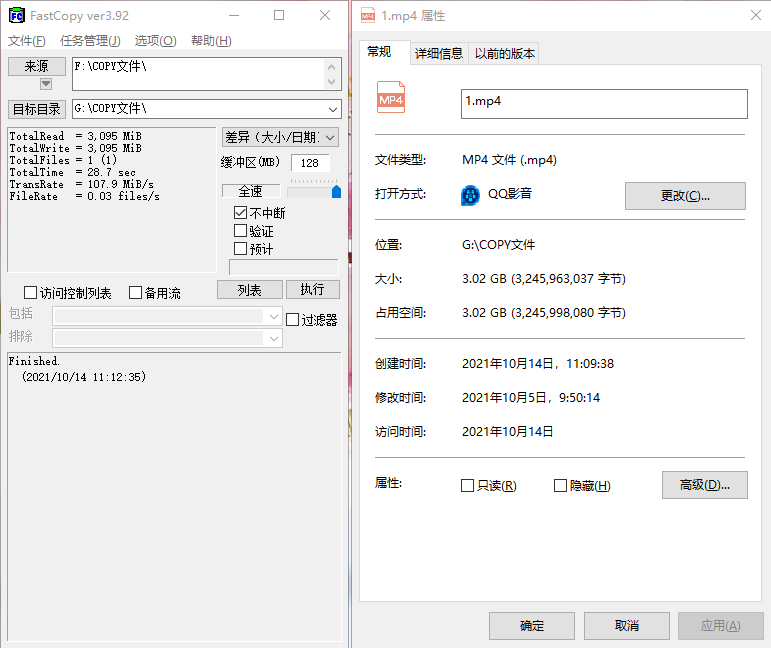
Task: Disable the 不中断 checkbox
Action: (x=240, y=213)
